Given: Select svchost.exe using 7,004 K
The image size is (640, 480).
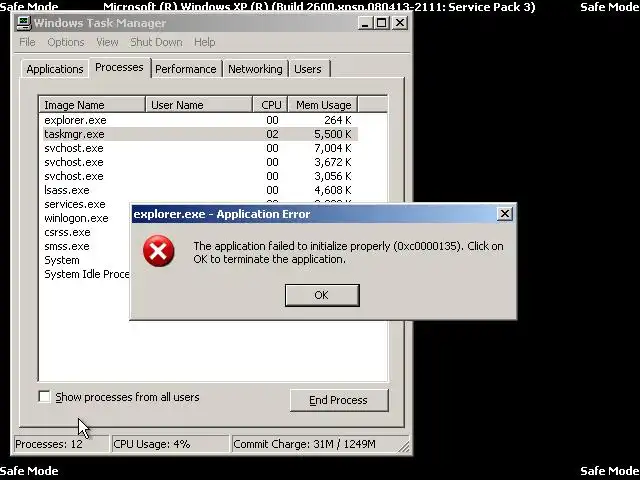Looking at the screenshot, I should click(200, 148).
